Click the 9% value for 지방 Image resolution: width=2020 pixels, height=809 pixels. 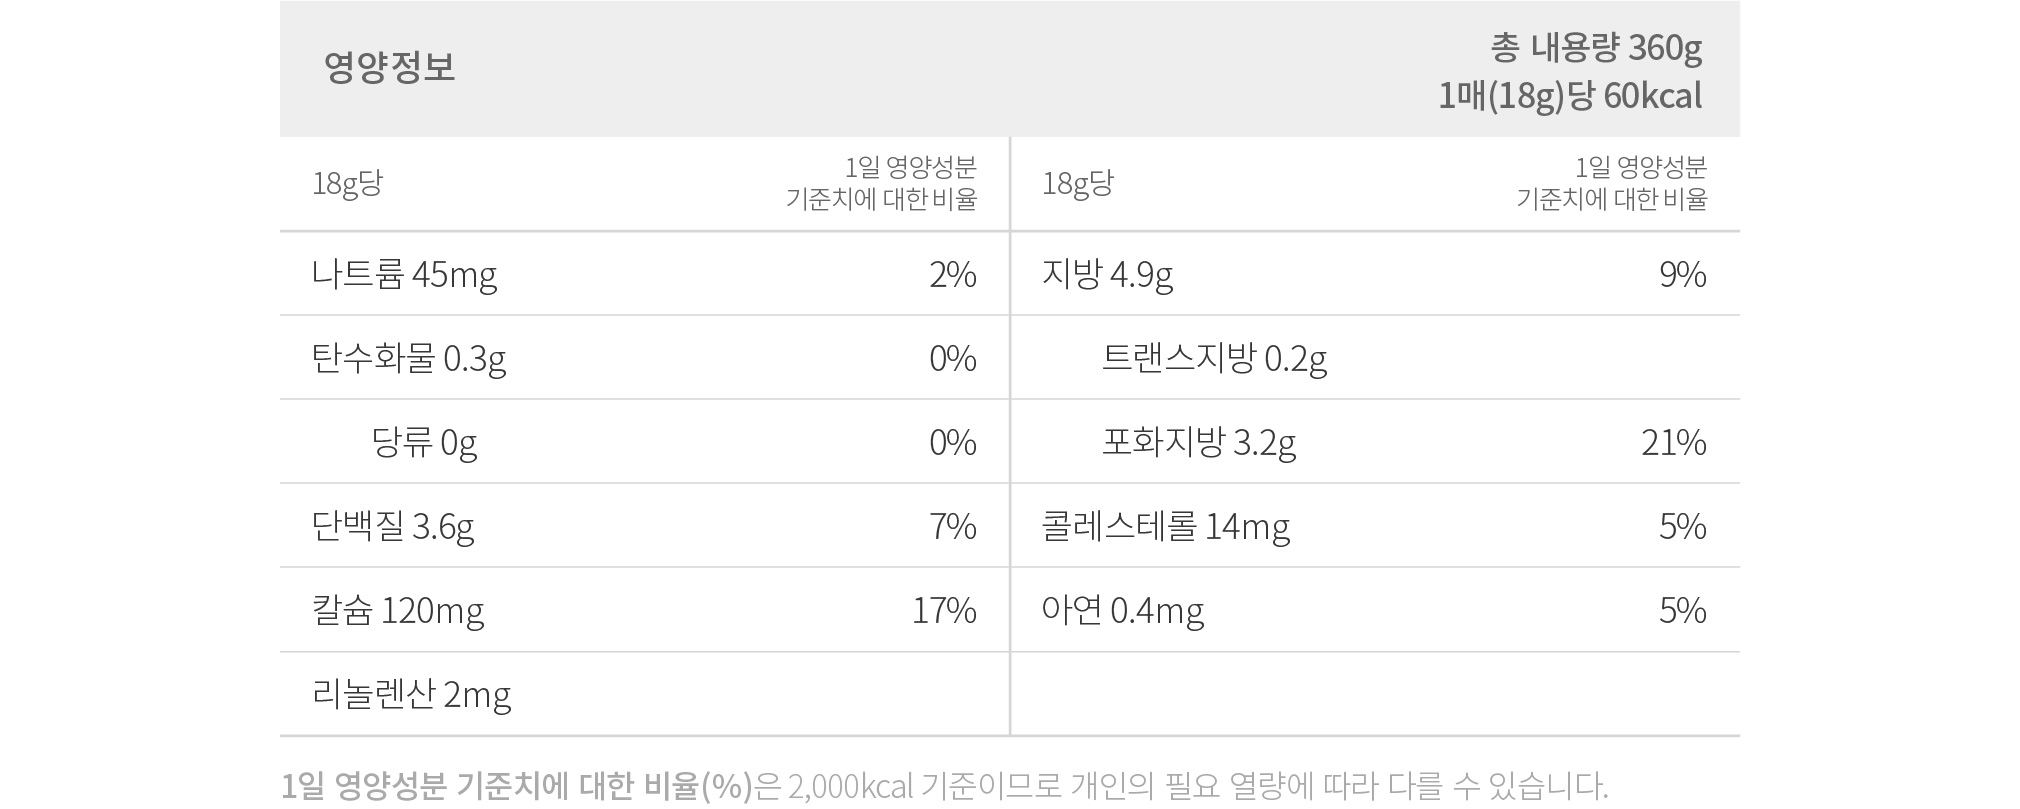pyautogui.click(x=1683, y=274)
